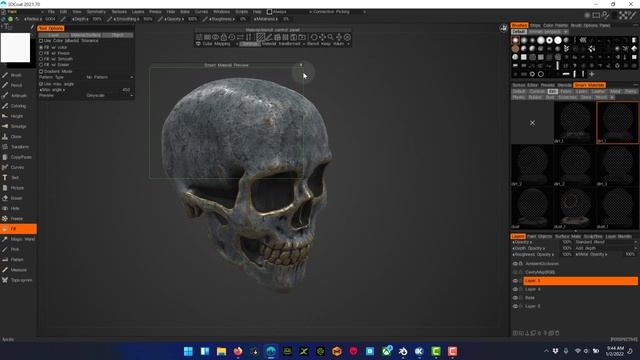The height and width of the screenshot is (360, 640).
Task: Open the Add depth dropdown
Action: pyautogui.click(x=606, y=248)
